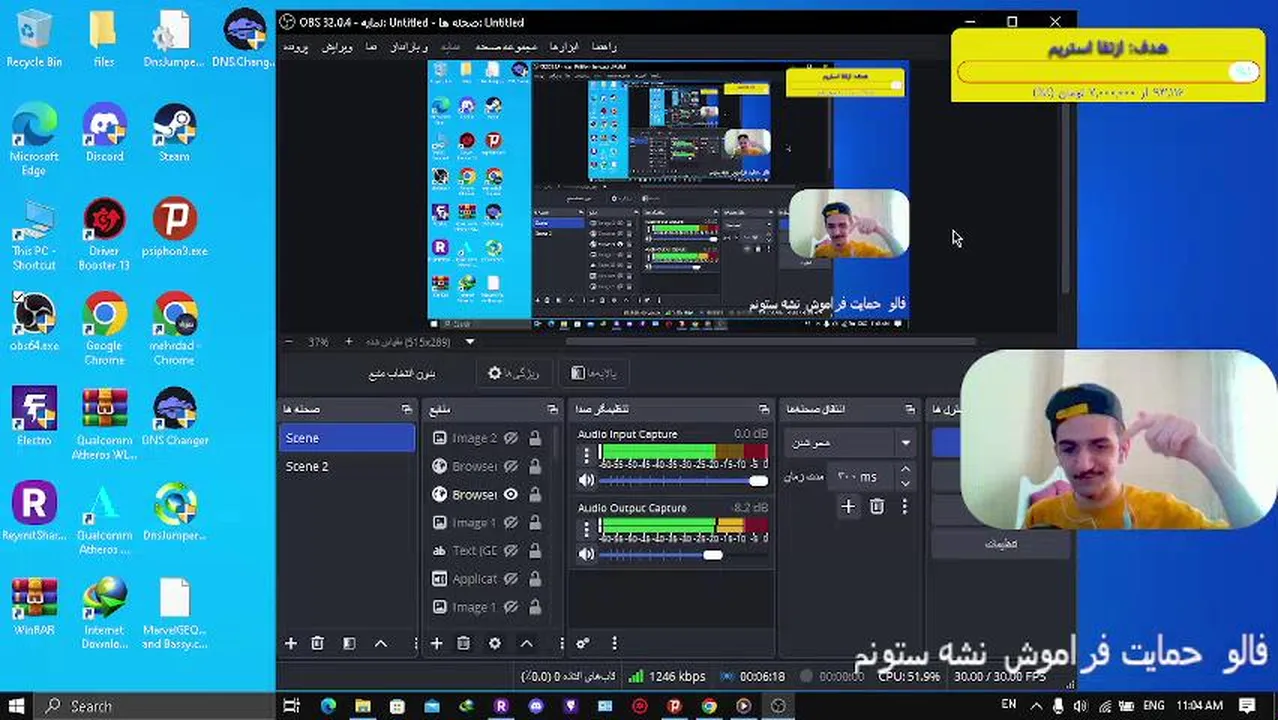Toggle the lock on Text (GDI) source

coord(535,550)
